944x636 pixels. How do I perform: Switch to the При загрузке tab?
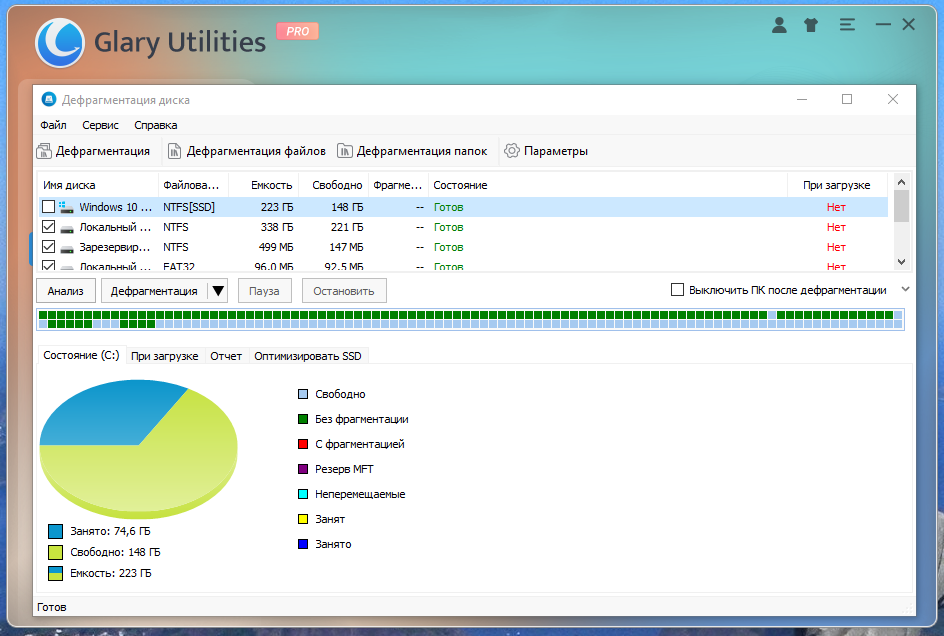pyautogui.click(x=164, y=356)
